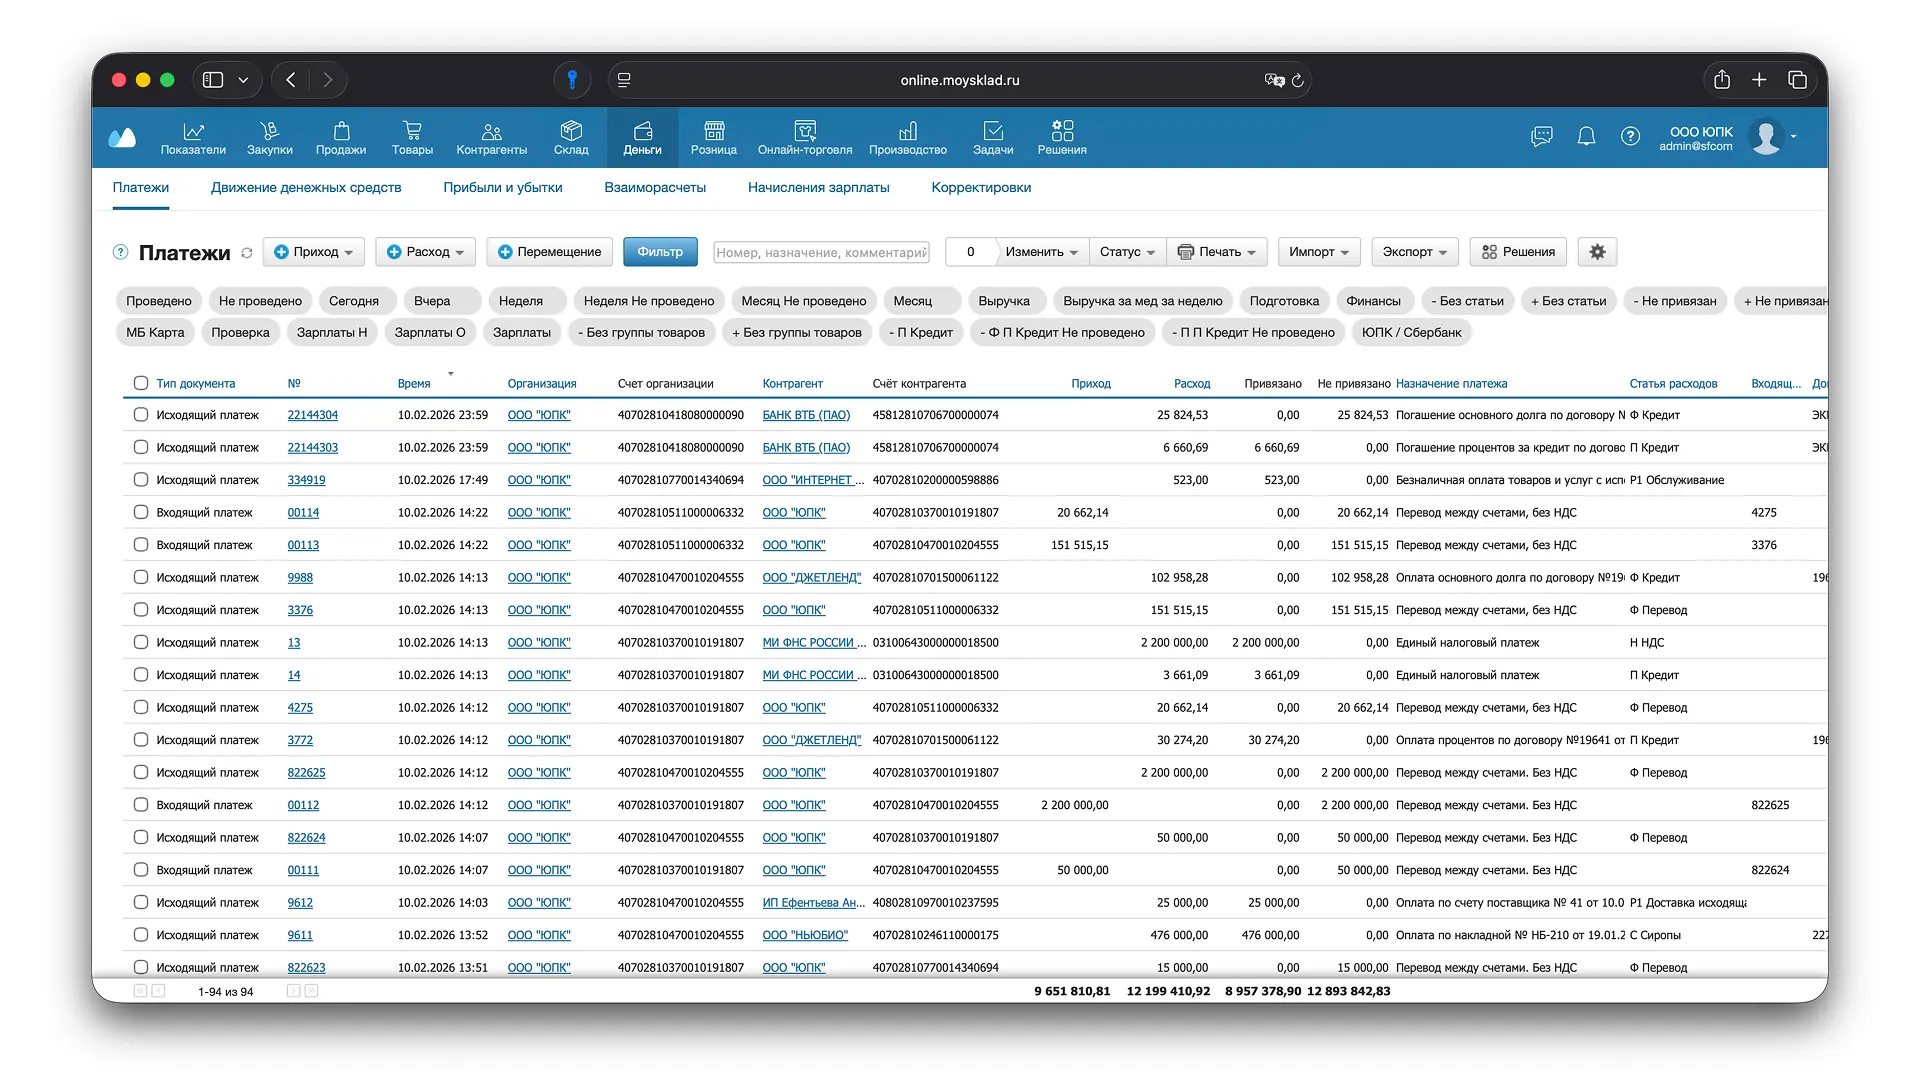
Task: Switch to Взаиморасчеты tab
Action: [x=655, y=187]
